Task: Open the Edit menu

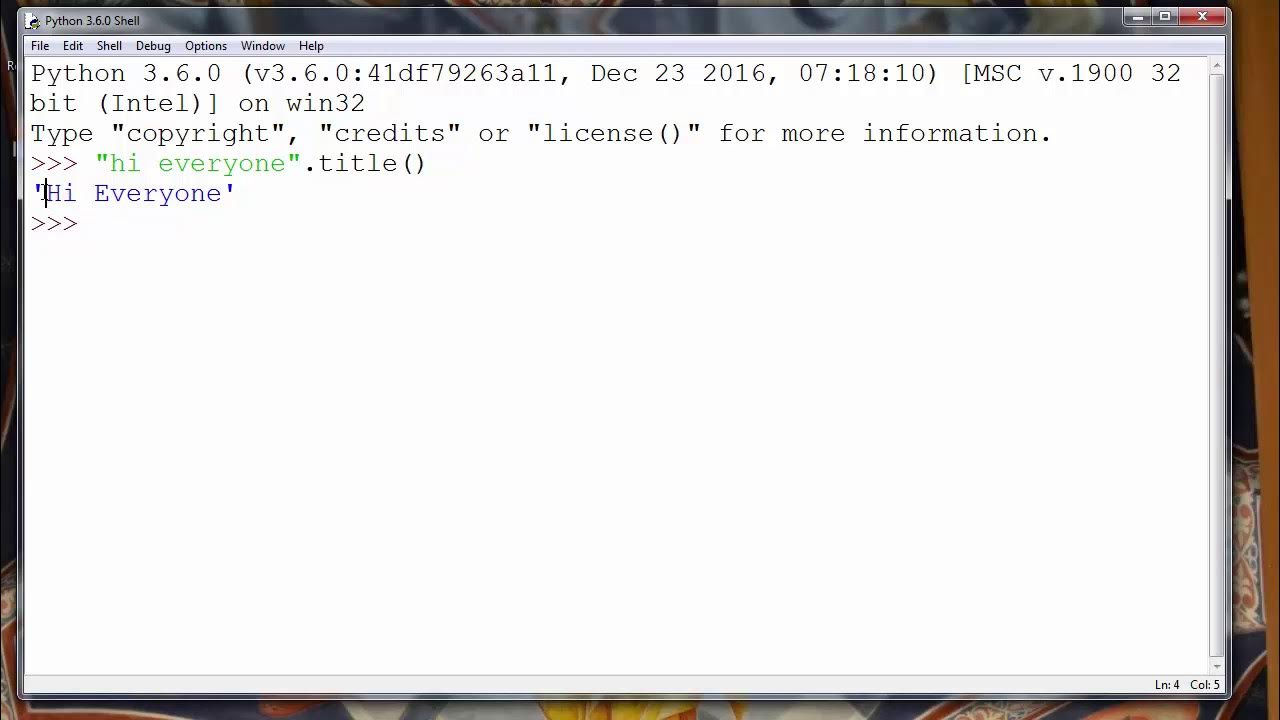Action: (73, 46)
